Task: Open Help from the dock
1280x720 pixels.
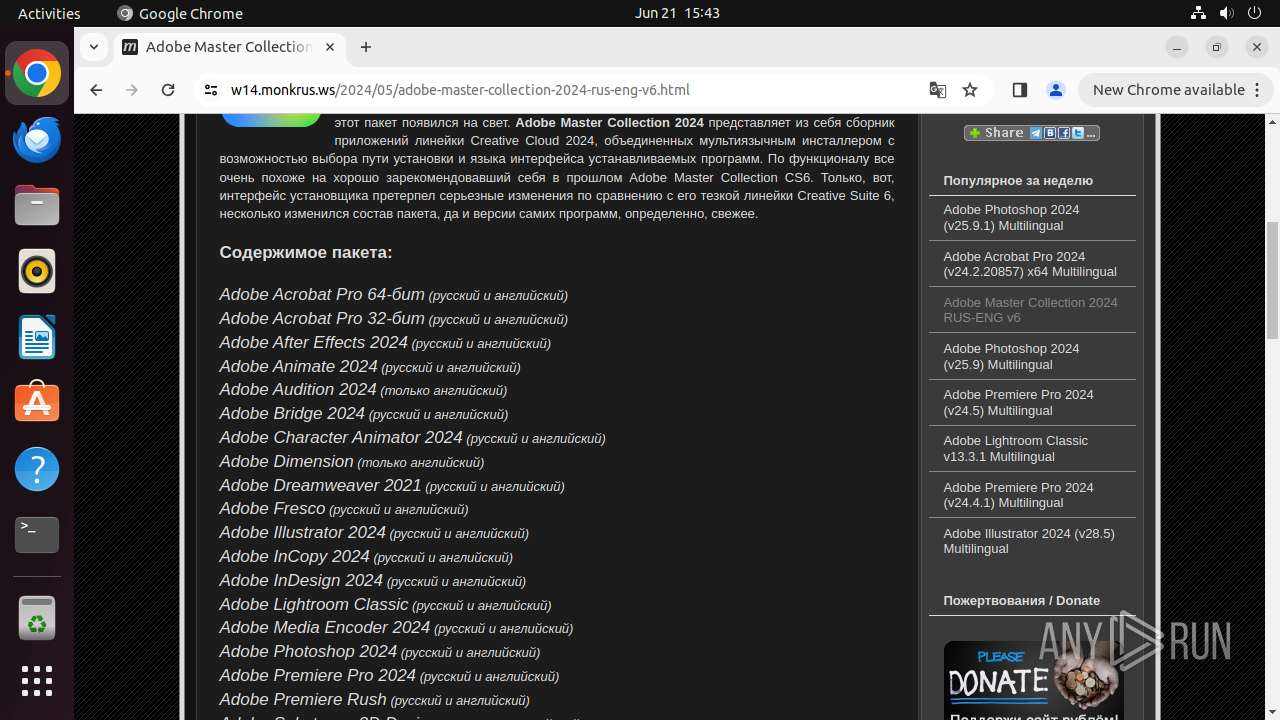Action: [x=37, y=469]
